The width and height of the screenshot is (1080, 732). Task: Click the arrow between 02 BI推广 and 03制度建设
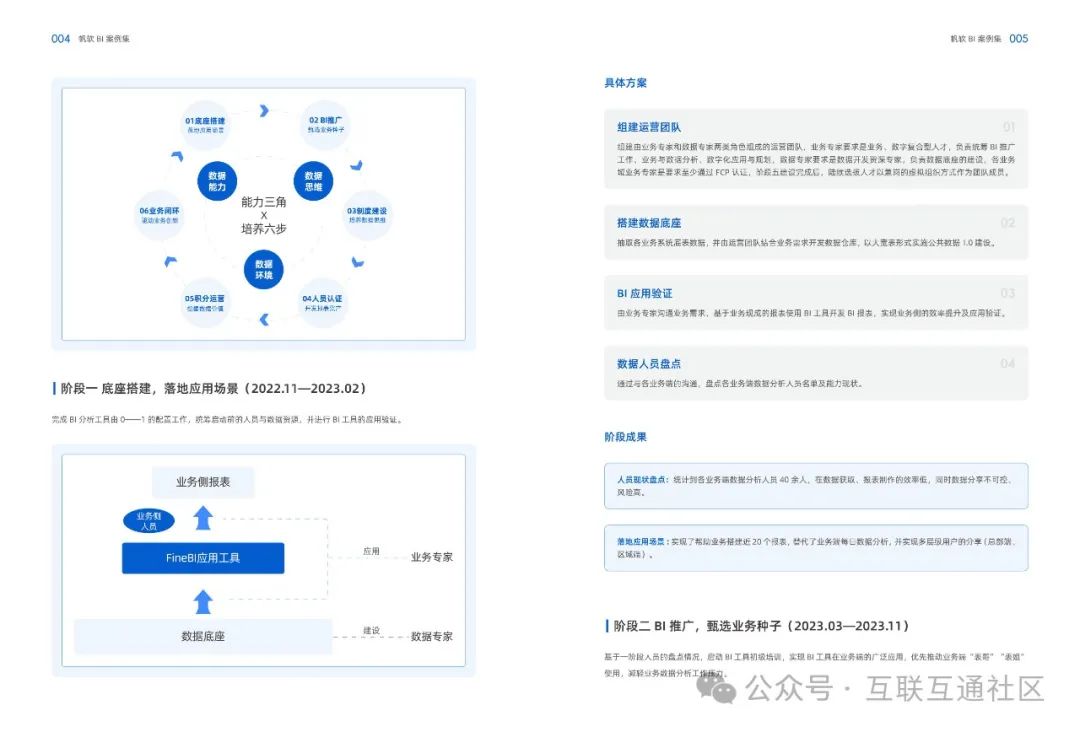tap(356, 165)
